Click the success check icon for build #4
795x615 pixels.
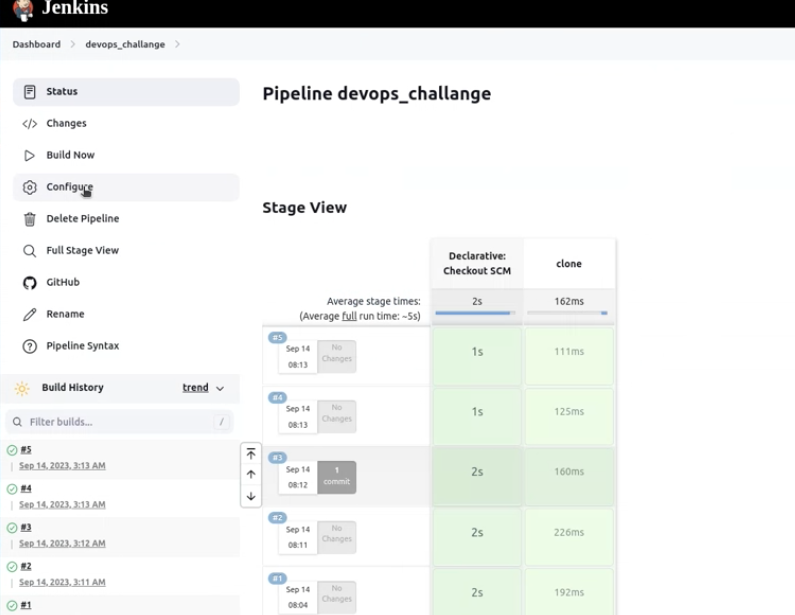12,489
